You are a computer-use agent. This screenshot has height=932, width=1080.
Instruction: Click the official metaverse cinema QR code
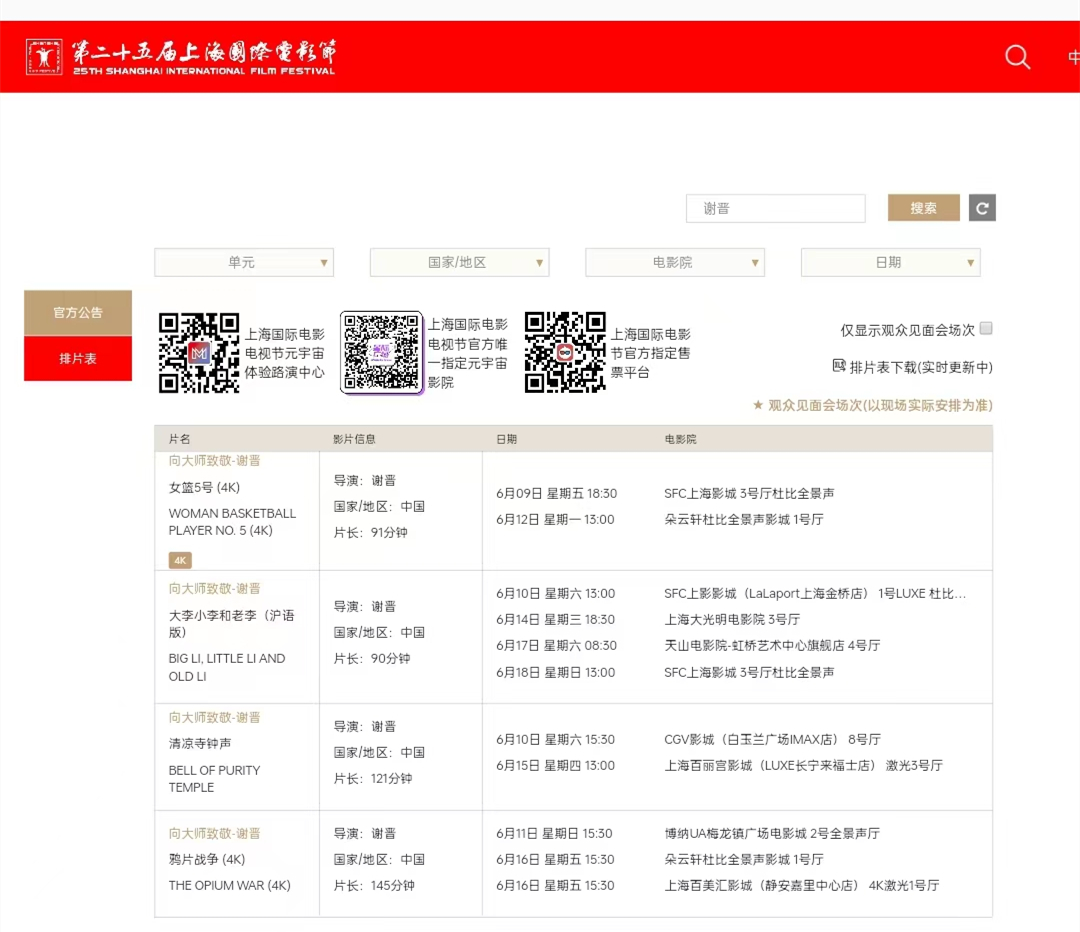(382, 352)
